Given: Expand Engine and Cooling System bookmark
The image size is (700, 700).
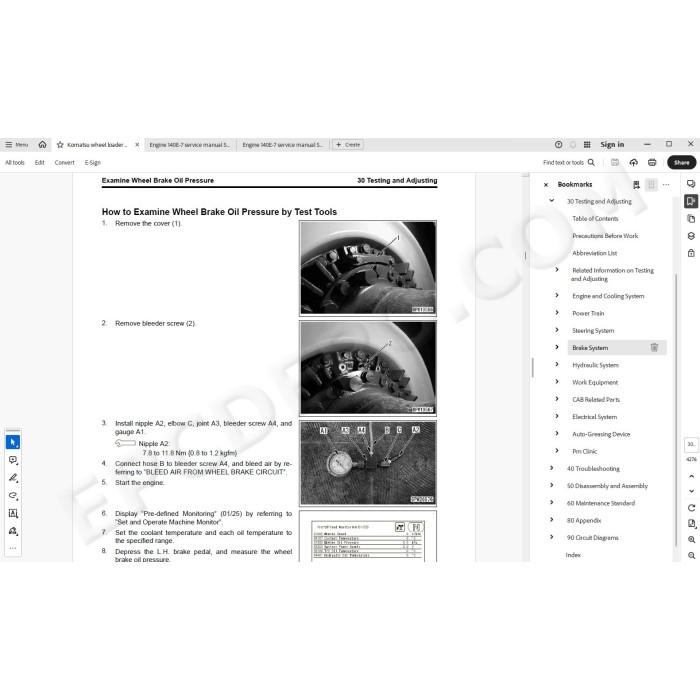Looking at the screenshot, I should [x=557, y=296].
